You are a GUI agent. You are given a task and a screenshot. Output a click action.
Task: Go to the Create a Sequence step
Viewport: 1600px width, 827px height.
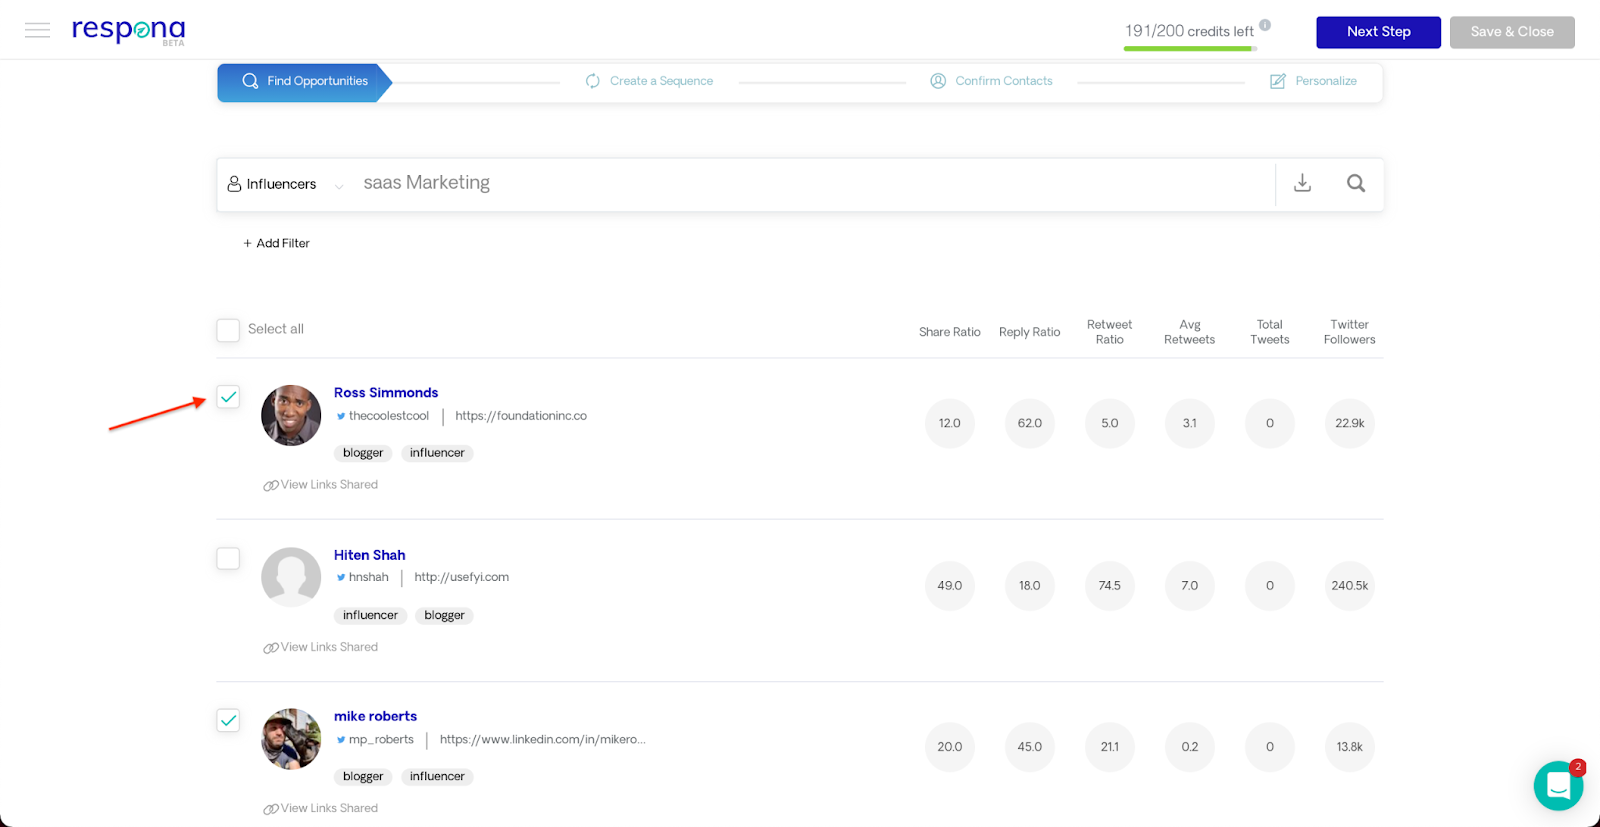click(650, 81)
